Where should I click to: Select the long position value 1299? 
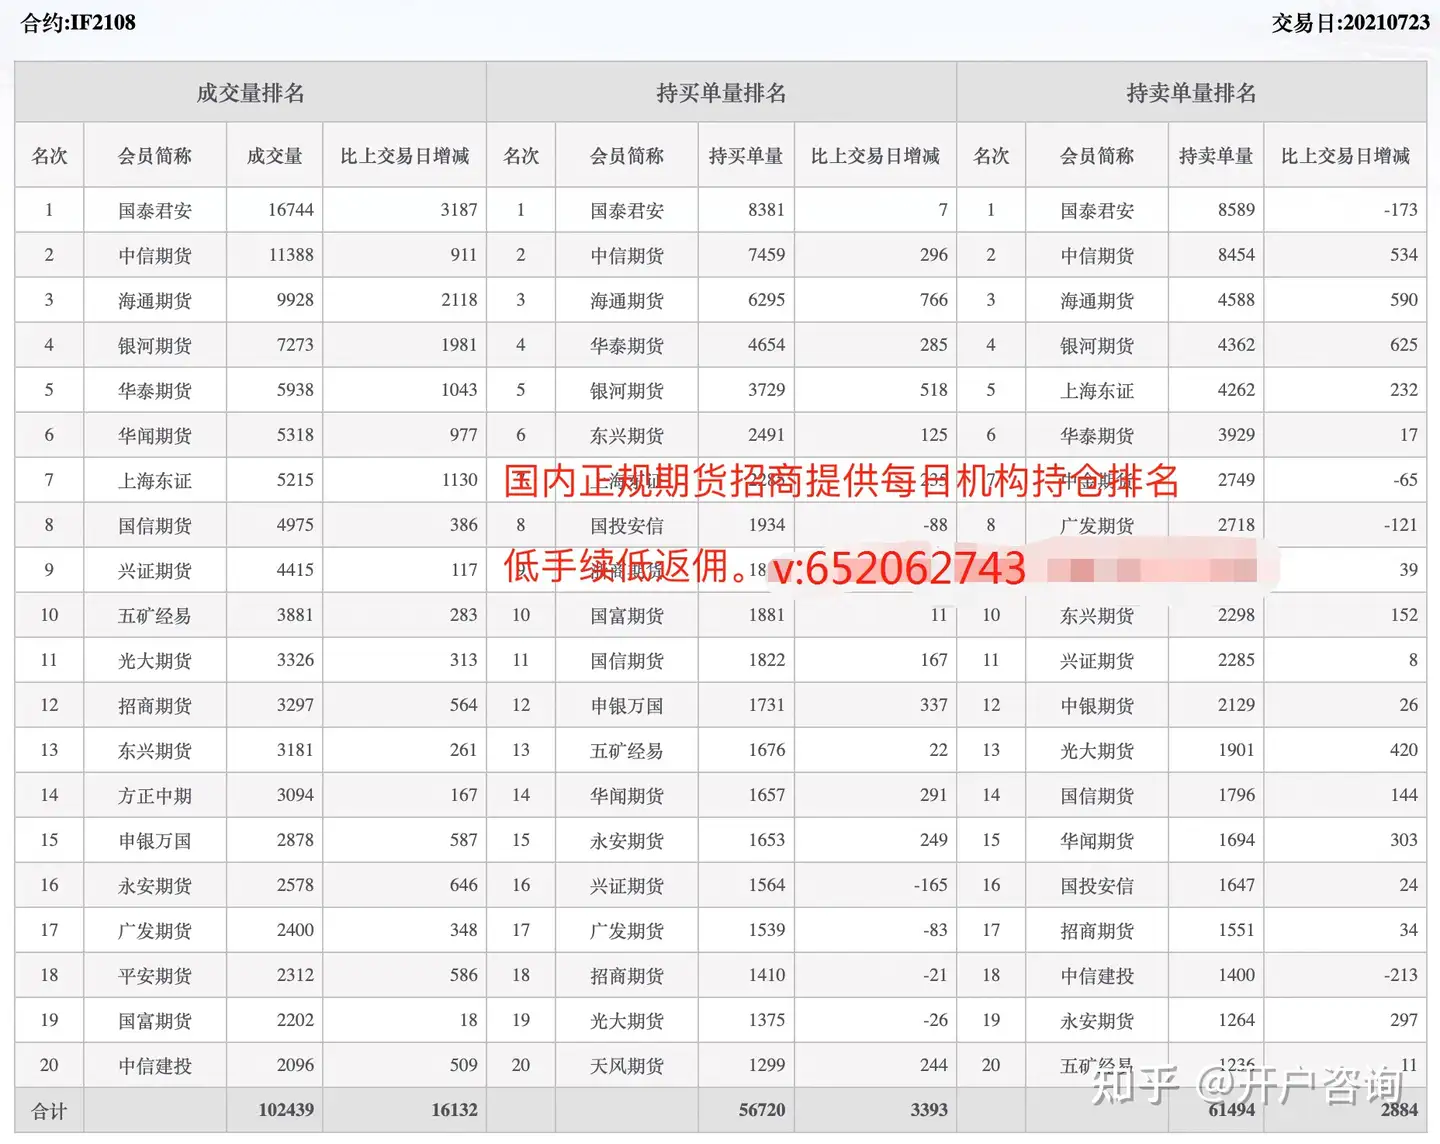[x=766, y=1065]
